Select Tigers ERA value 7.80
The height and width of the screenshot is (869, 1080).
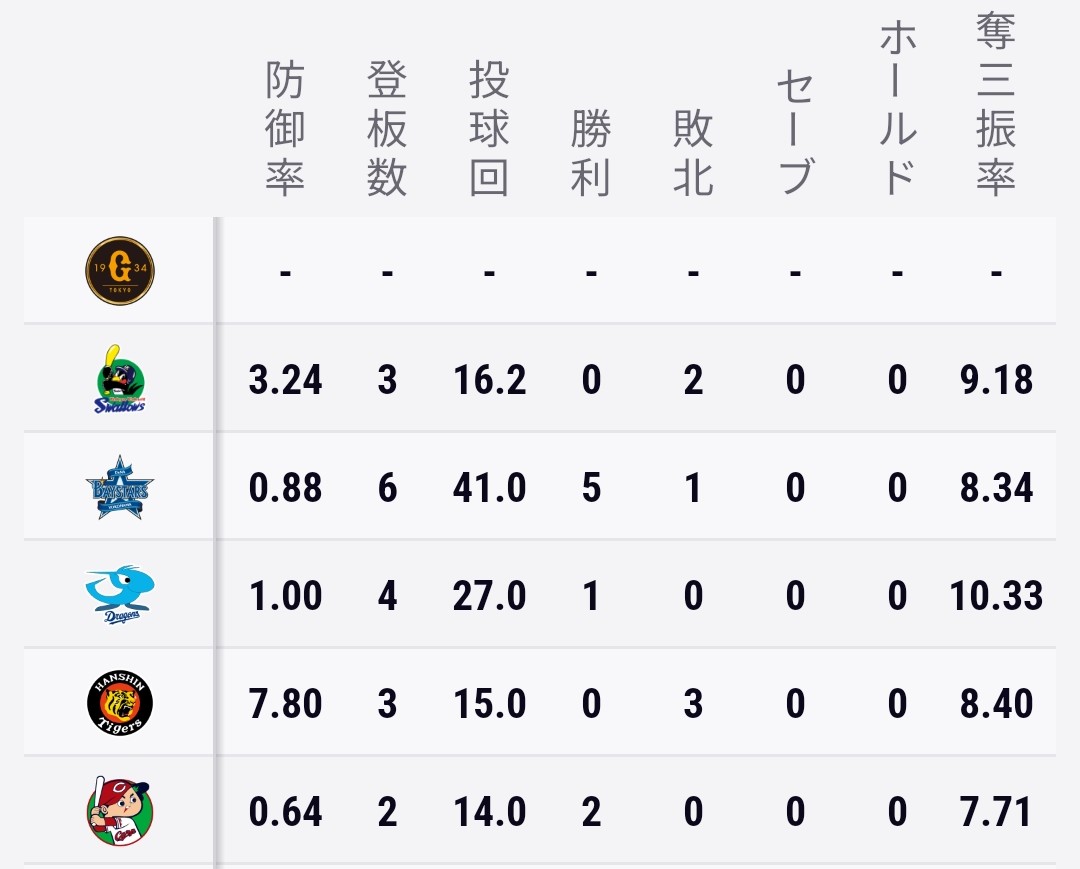(x=285, y=704)
